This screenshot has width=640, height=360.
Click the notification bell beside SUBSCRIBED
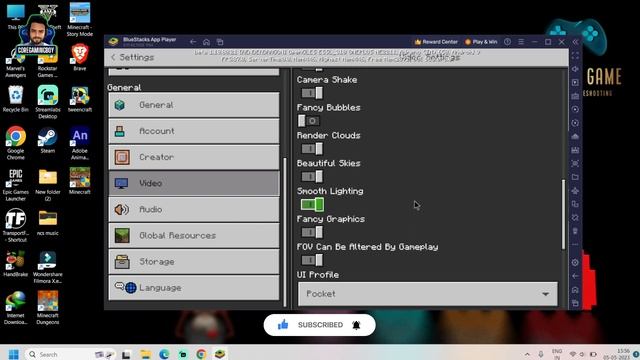click(x=356, y=325)
